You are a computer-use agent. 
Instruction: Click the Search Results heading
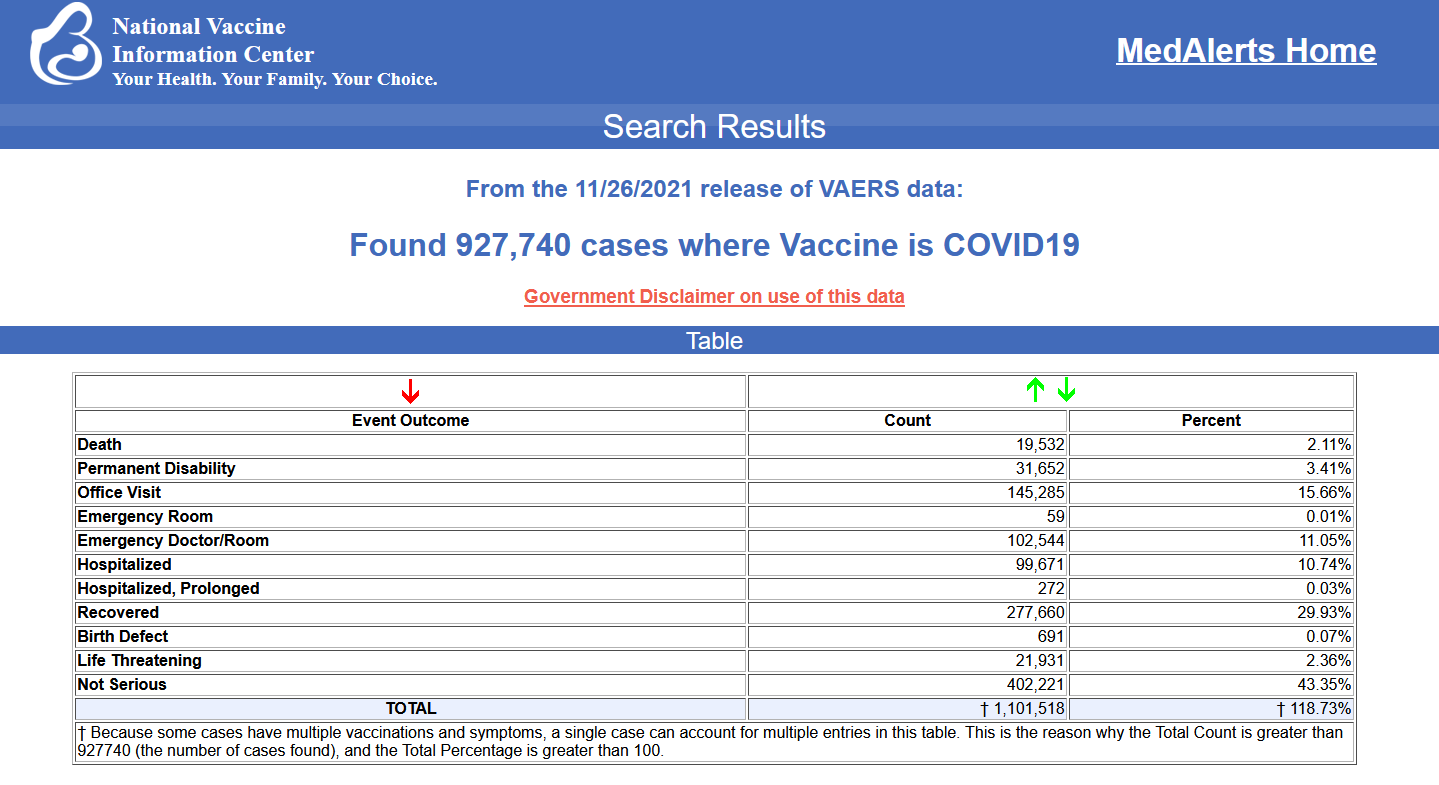pos(714,127)
